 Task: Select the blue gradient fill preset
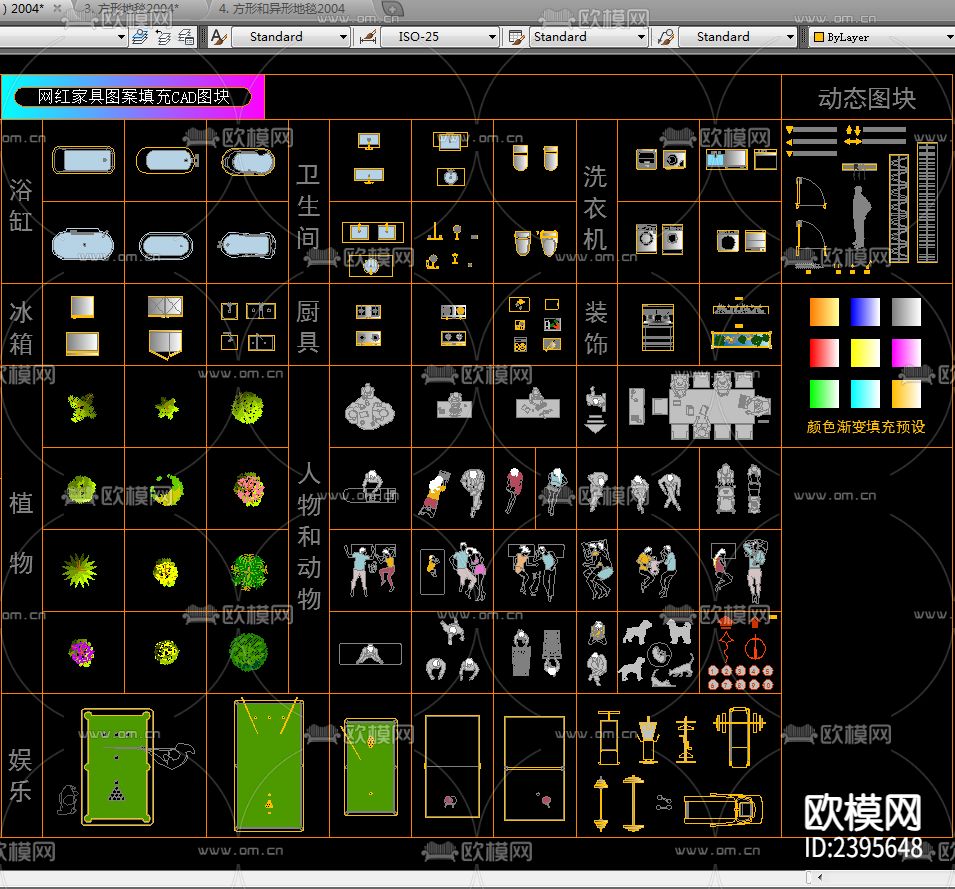click(865, 312)
